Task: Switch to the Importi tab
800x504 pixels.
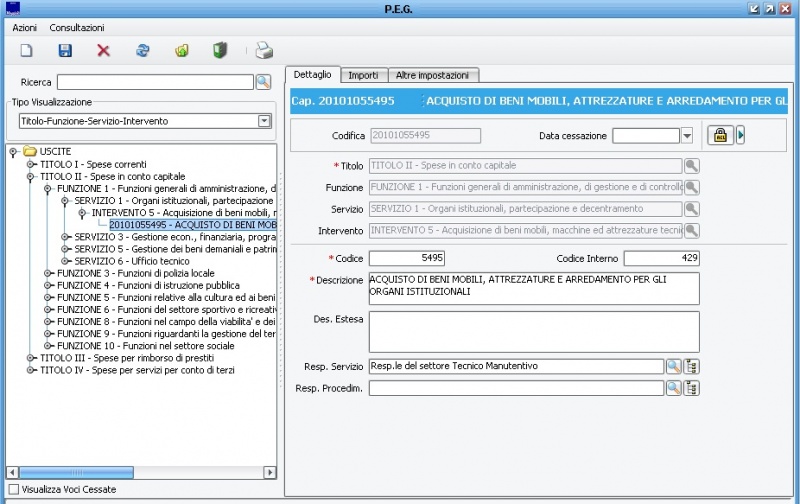Action: [363, 75]
